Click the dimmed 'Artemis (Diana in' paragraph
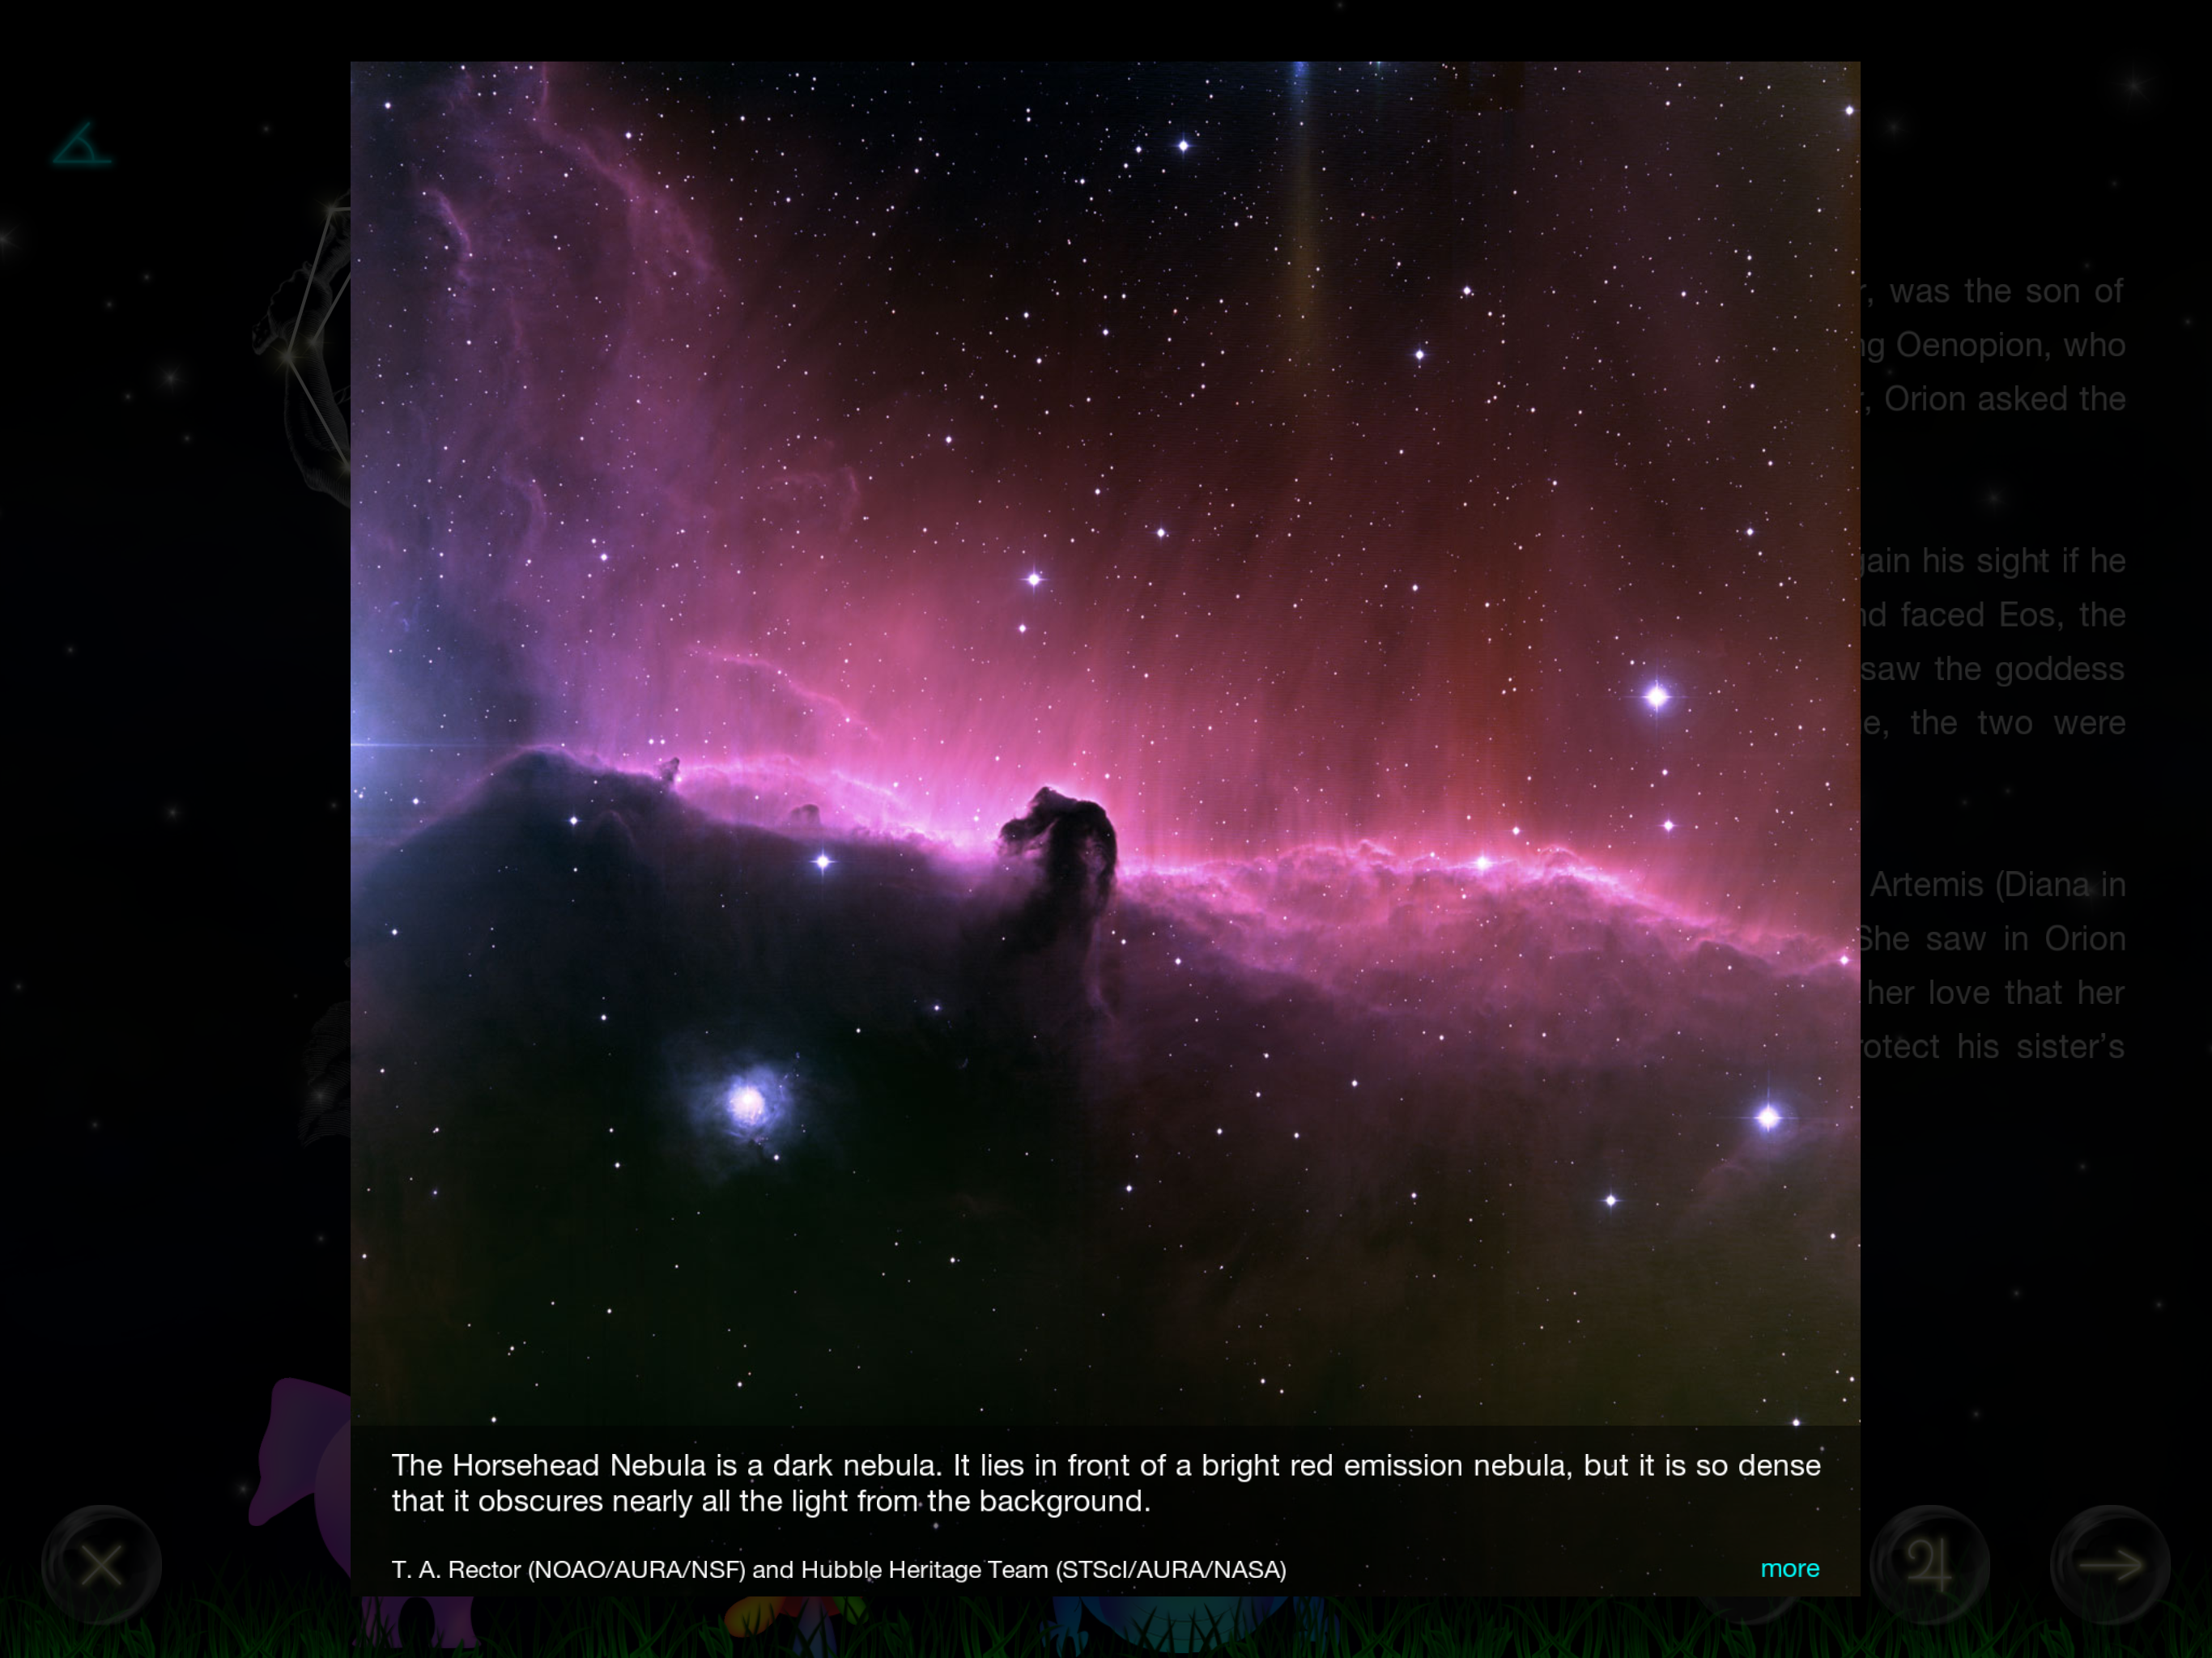2212x1658 pixels. tap(1996, 885)
